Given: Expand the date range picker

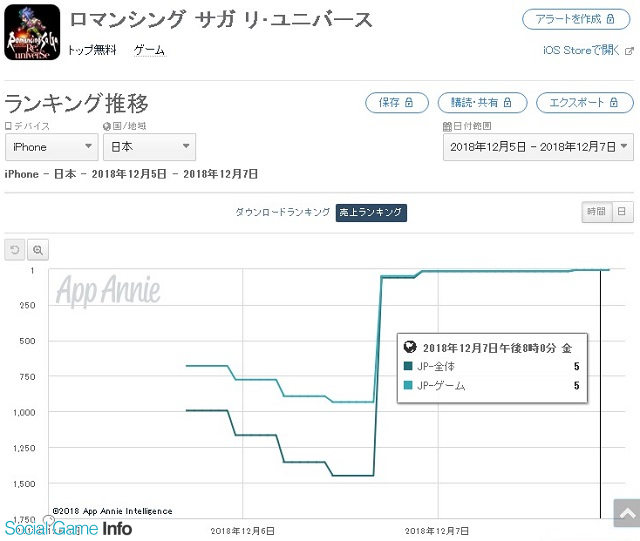Looking at the screenshot, I should [x=538, y=147].
